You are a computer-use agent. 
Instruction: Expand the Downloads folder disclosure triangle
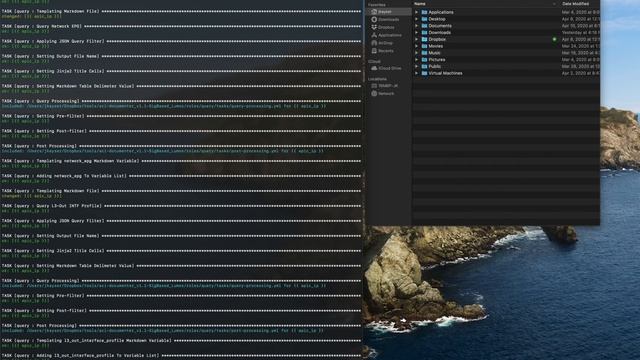pyautogui.click(x=417, y=33)
